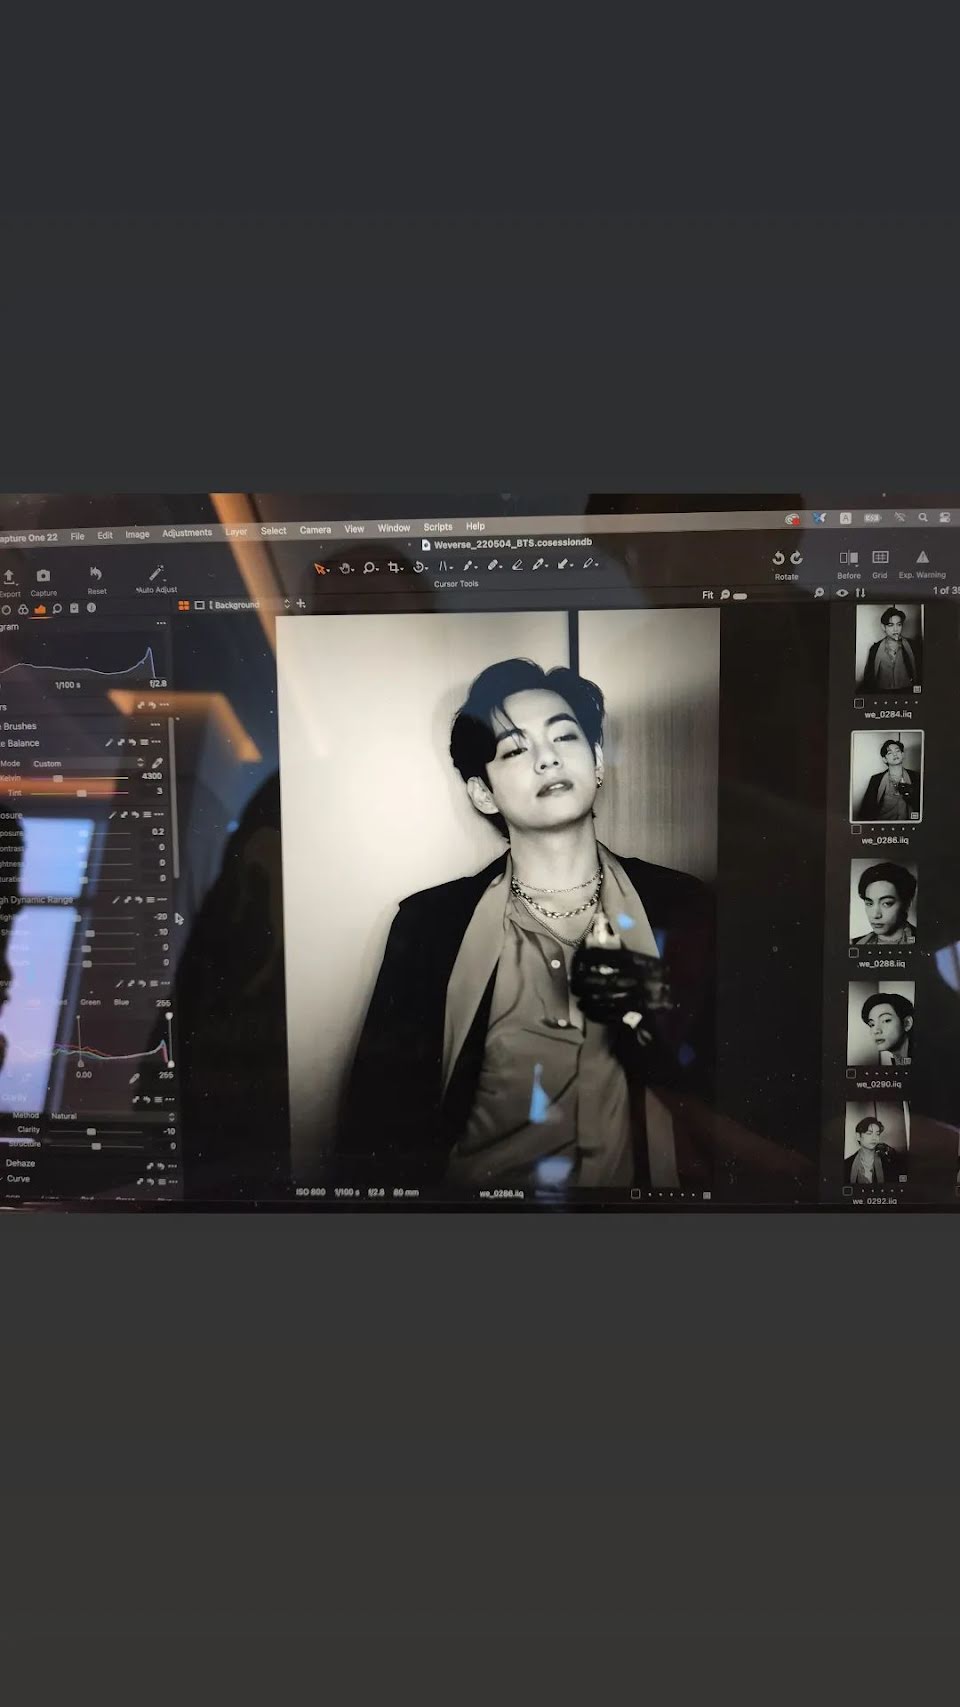960x1707 pixels.
Task: Open the Window menu
Action: [x=393, y=528]
